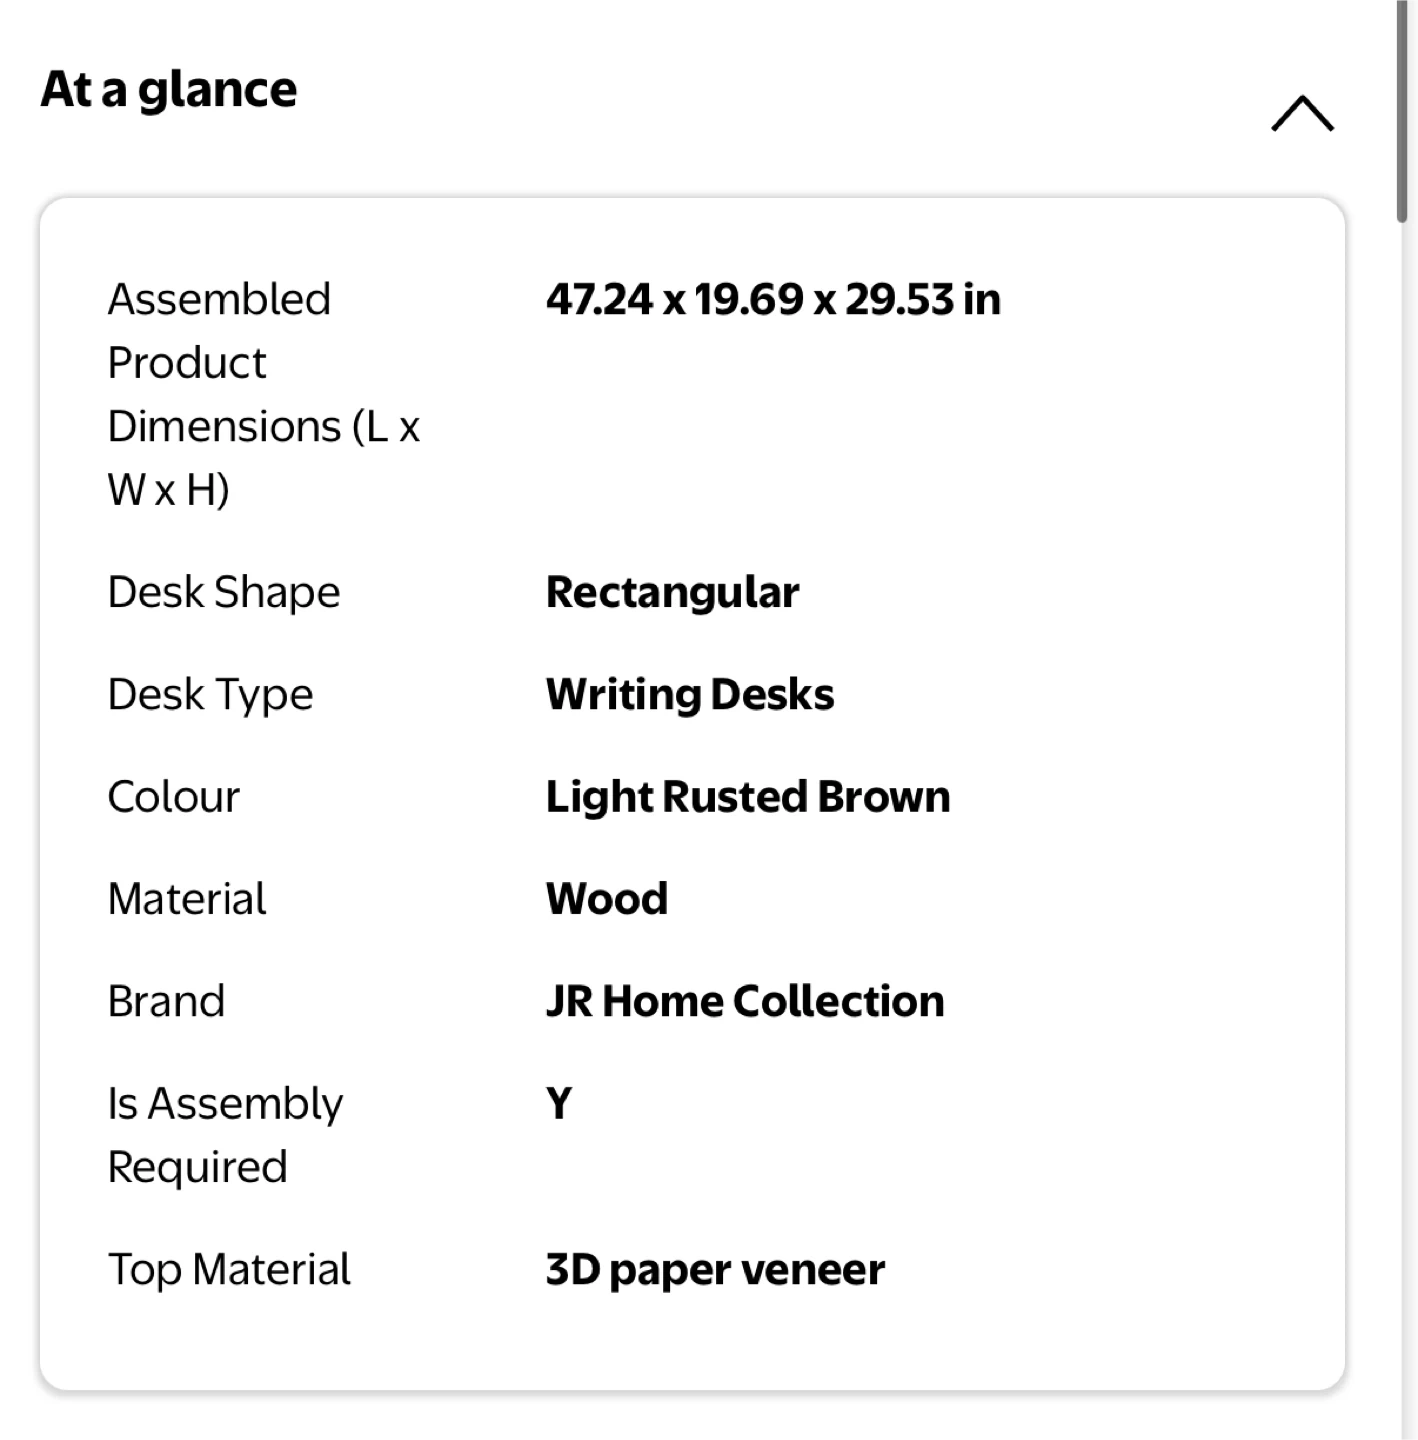Image resolution: width=1418 pixels, height=1440 pixels.
Task: Select the Light Rusted Brown value
Action: pos(748,797)
